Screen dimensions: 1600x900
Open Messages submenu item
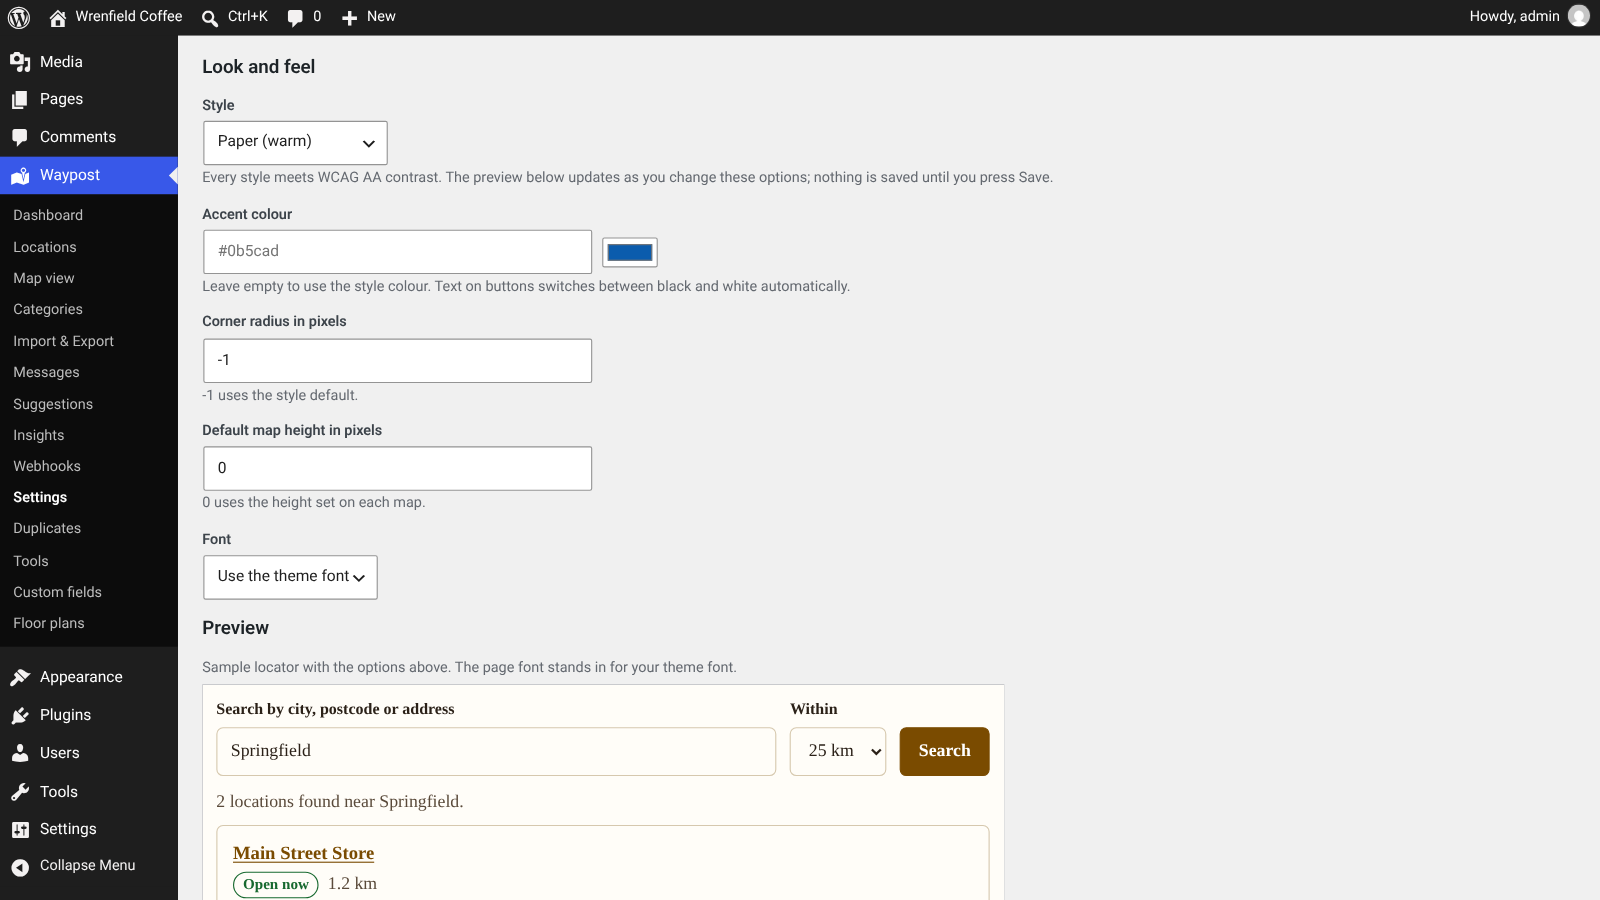point(46,372)
